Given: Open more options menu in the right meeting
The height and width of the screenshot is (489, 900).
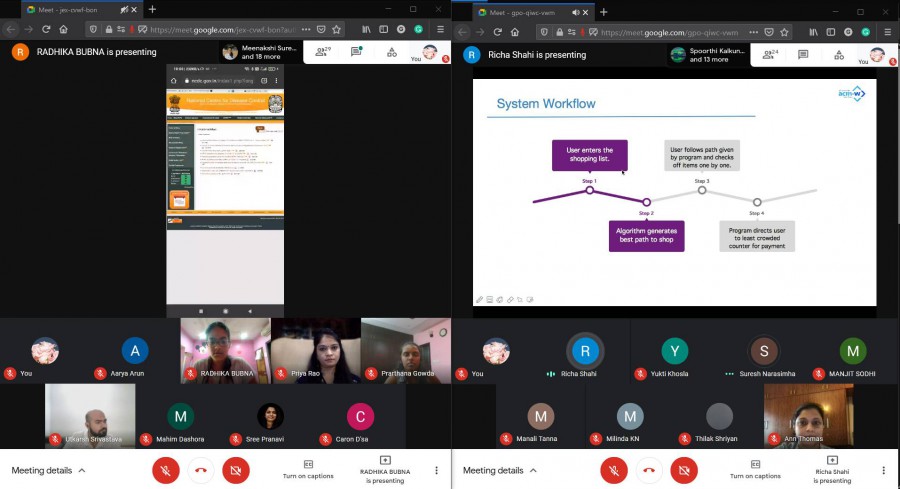Looking at the screenshot, I should (x=884, y=470).
